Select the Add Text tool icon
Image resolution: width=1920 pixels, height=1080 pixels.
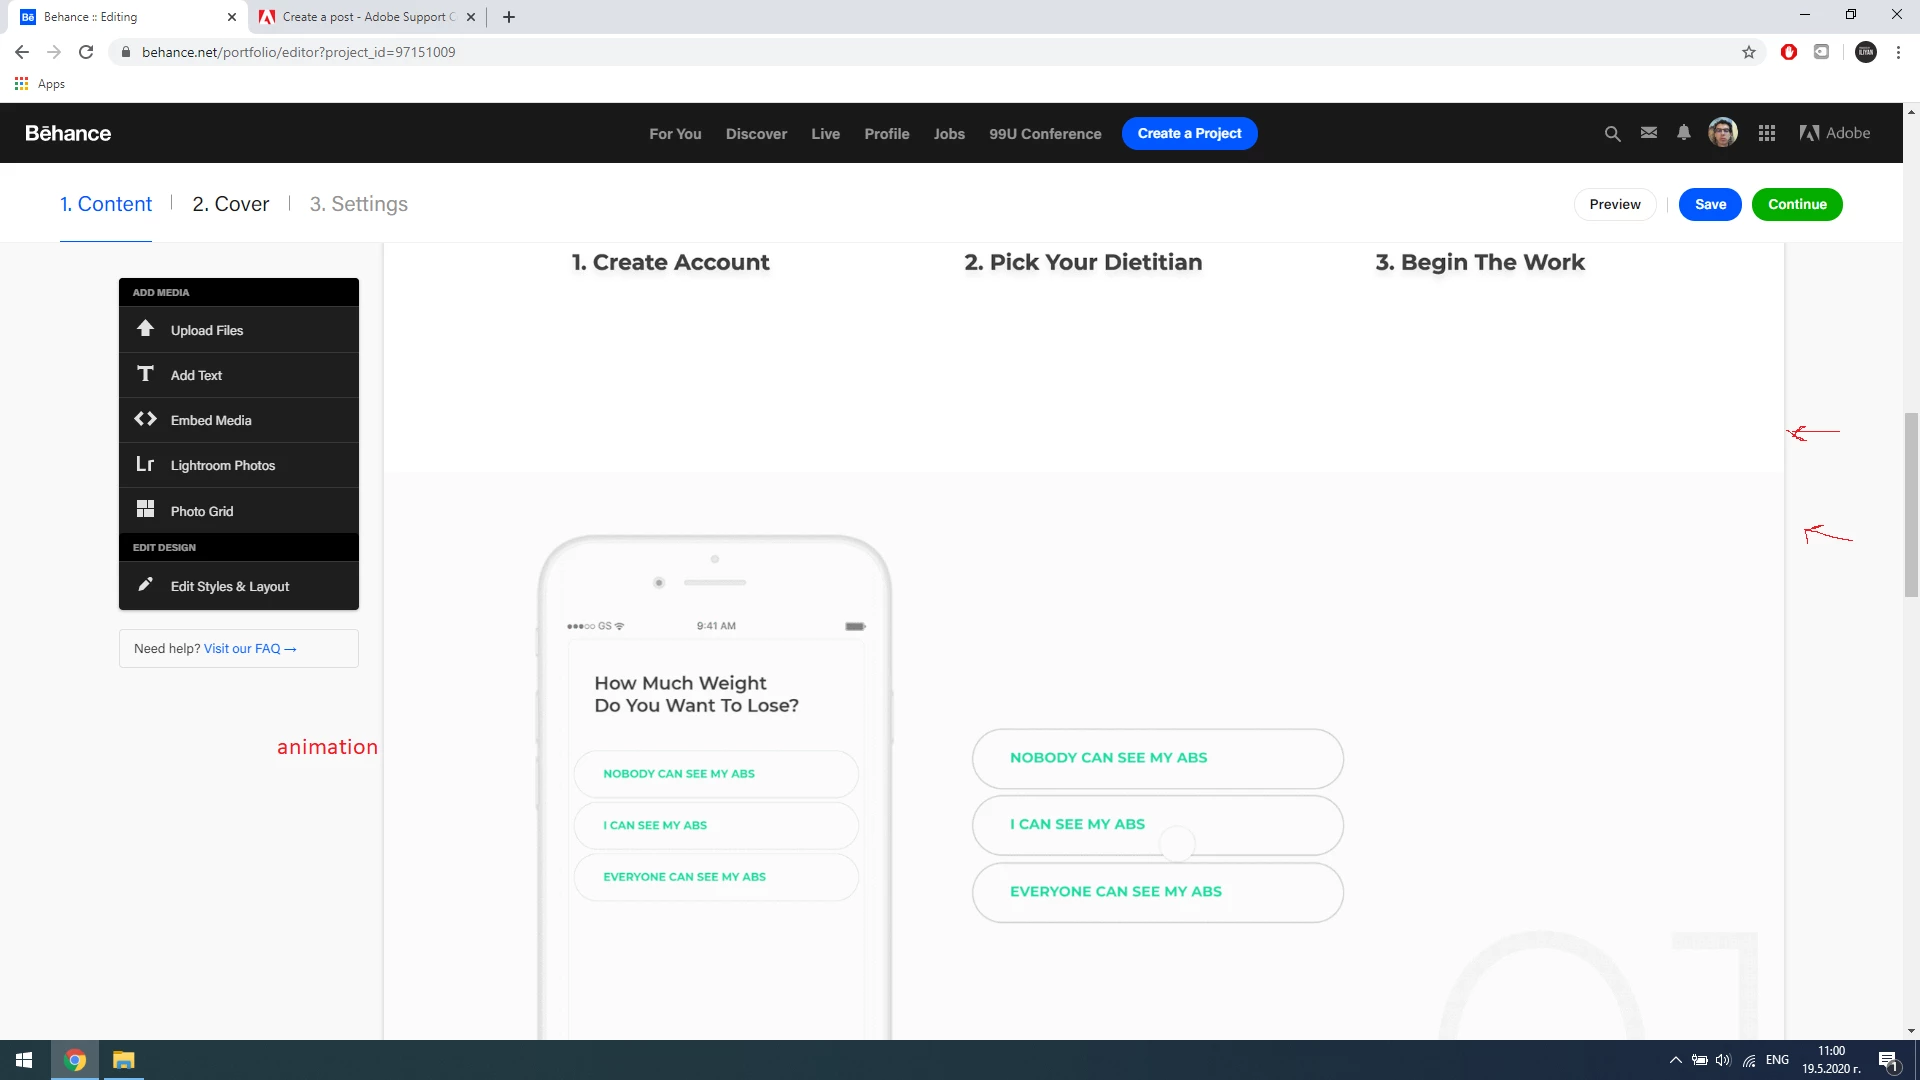[x=146, y=374]
